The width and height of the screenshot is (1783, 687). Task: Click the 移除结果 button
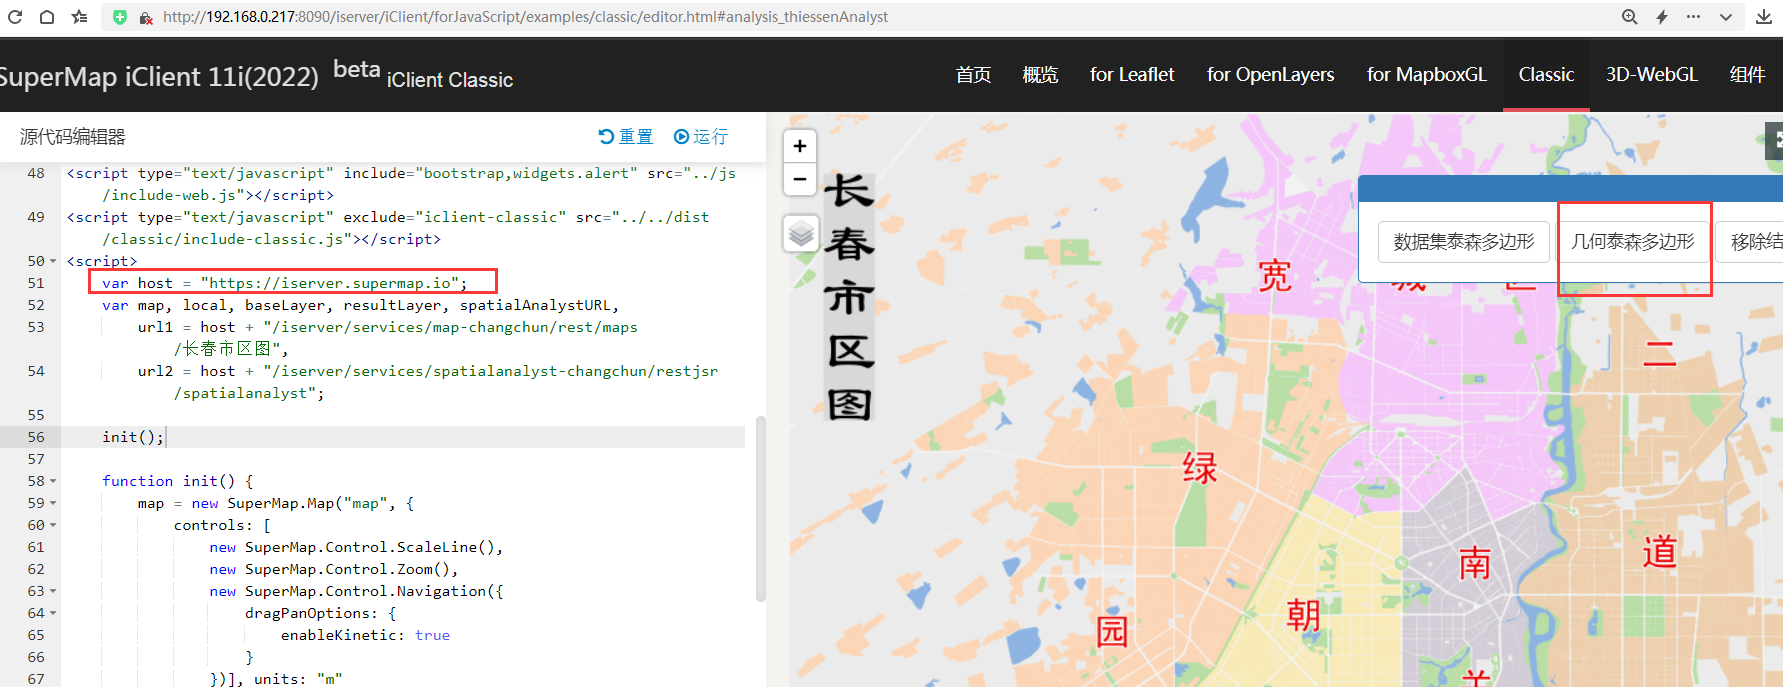(1750, 242)
